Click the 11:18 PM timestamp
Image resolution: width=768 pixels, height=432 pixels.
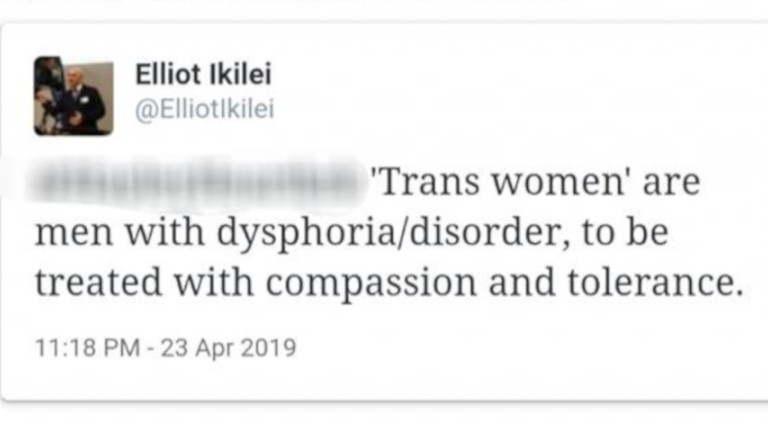pyautogui.click(x=88, y=348)
